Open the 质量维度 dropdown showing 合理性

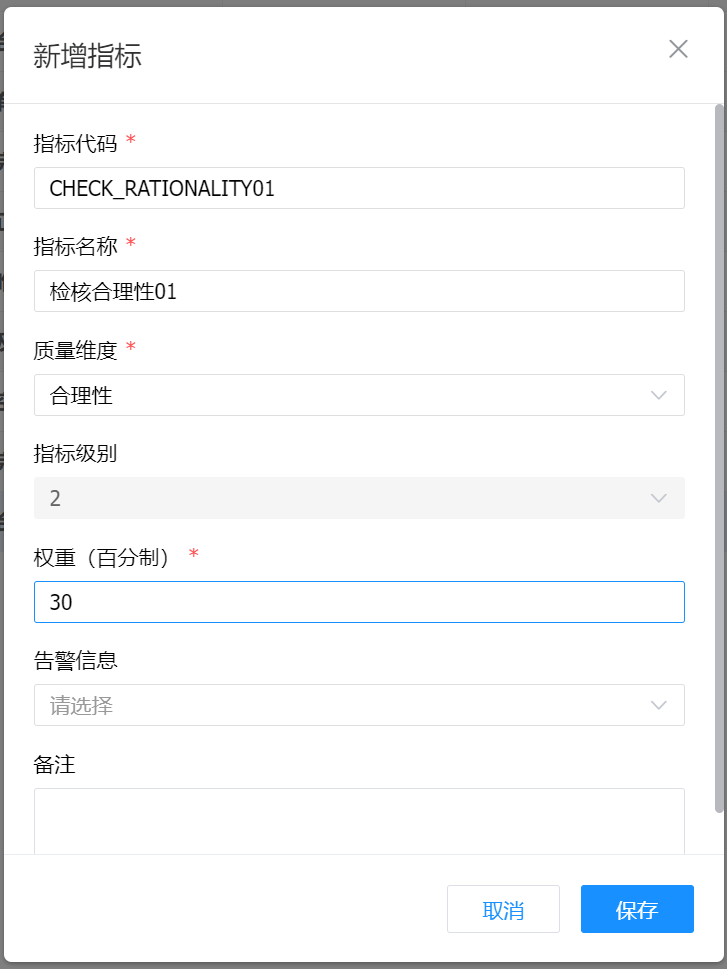(x=340, y=395)
